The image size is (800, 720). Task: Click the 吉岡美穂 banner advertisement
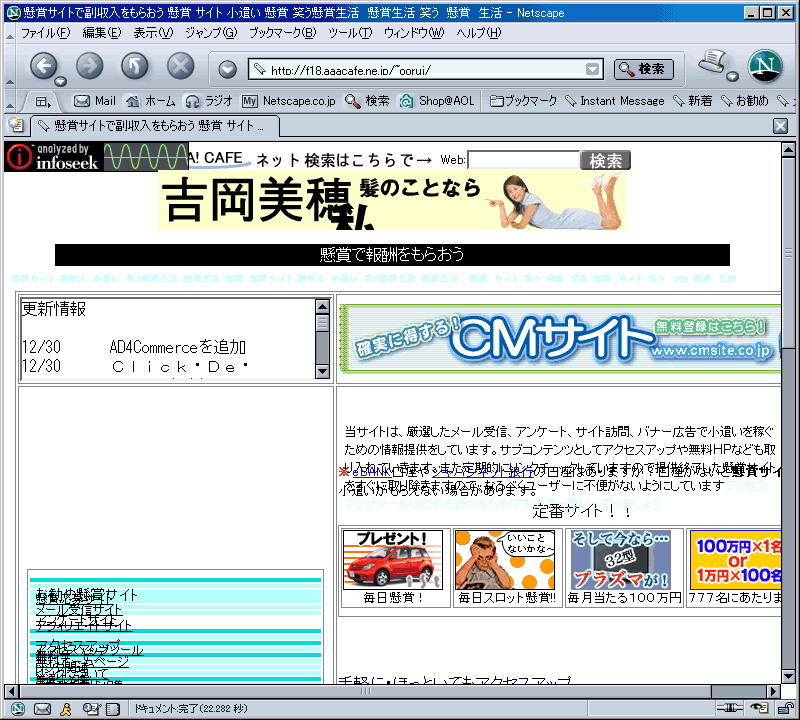pyautogui.click(x=392, y=200)
